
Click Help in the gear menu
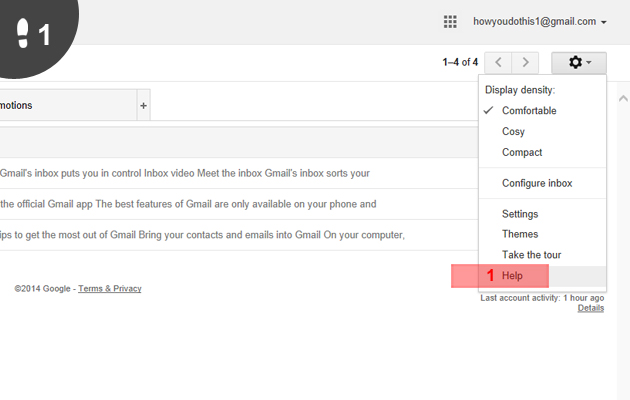pyautogui.click(x=542, y=276)
